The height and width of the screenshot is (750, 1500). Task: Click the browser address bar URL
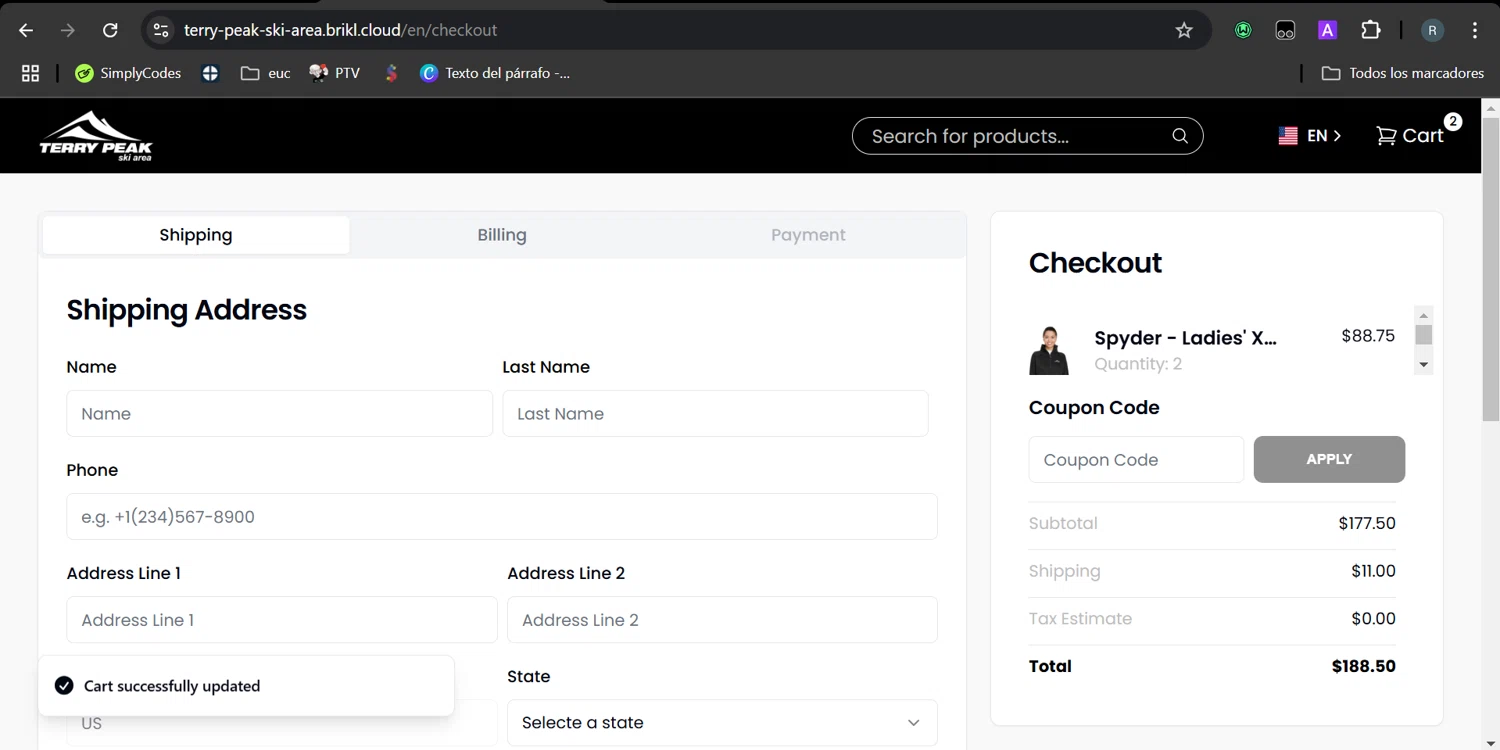click(340, 30)
